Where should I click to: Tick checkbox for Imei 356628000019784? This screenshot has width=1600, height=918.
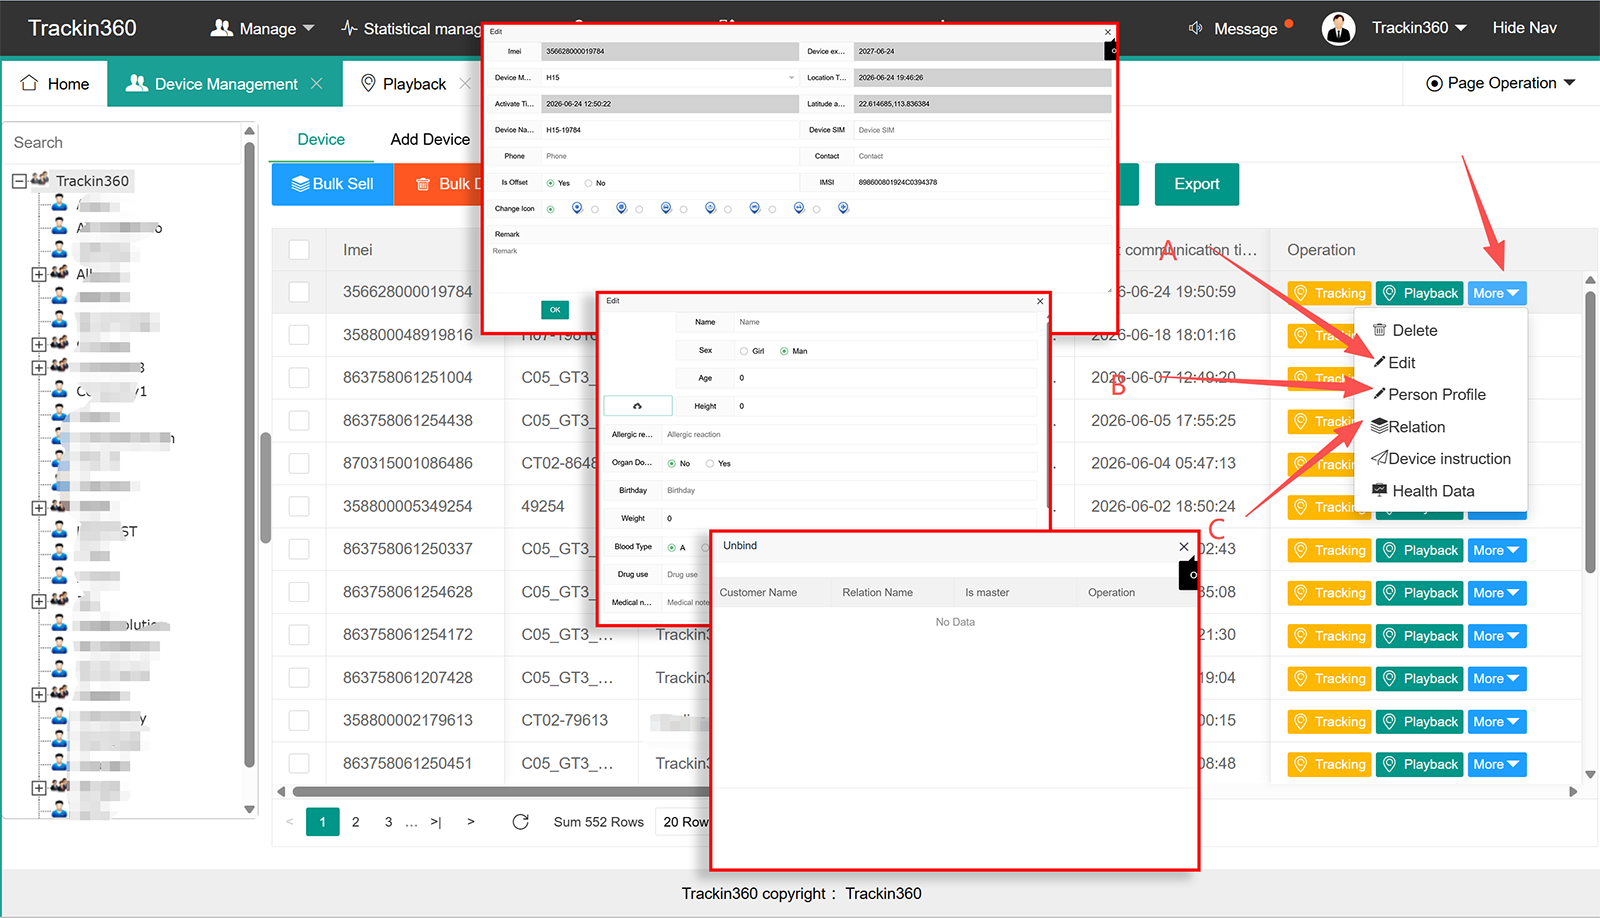coord(299,292)
